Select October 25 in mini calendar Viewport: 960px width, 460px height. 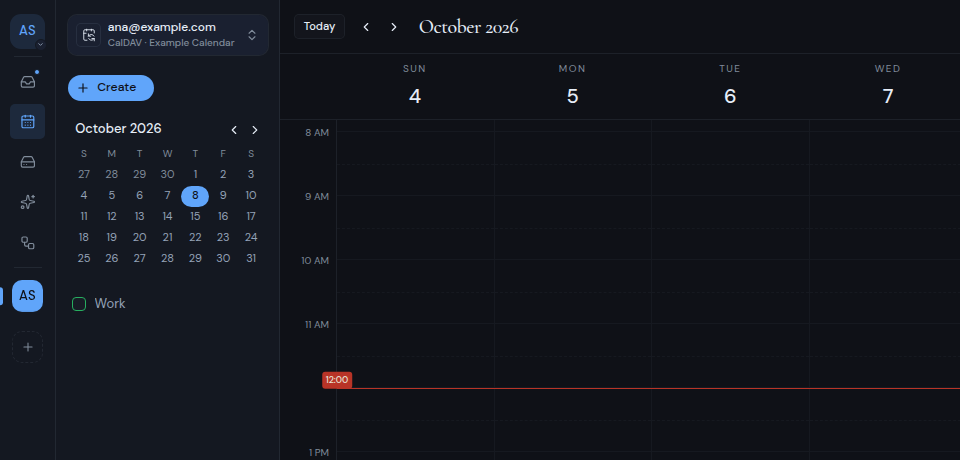click(84, 258)
